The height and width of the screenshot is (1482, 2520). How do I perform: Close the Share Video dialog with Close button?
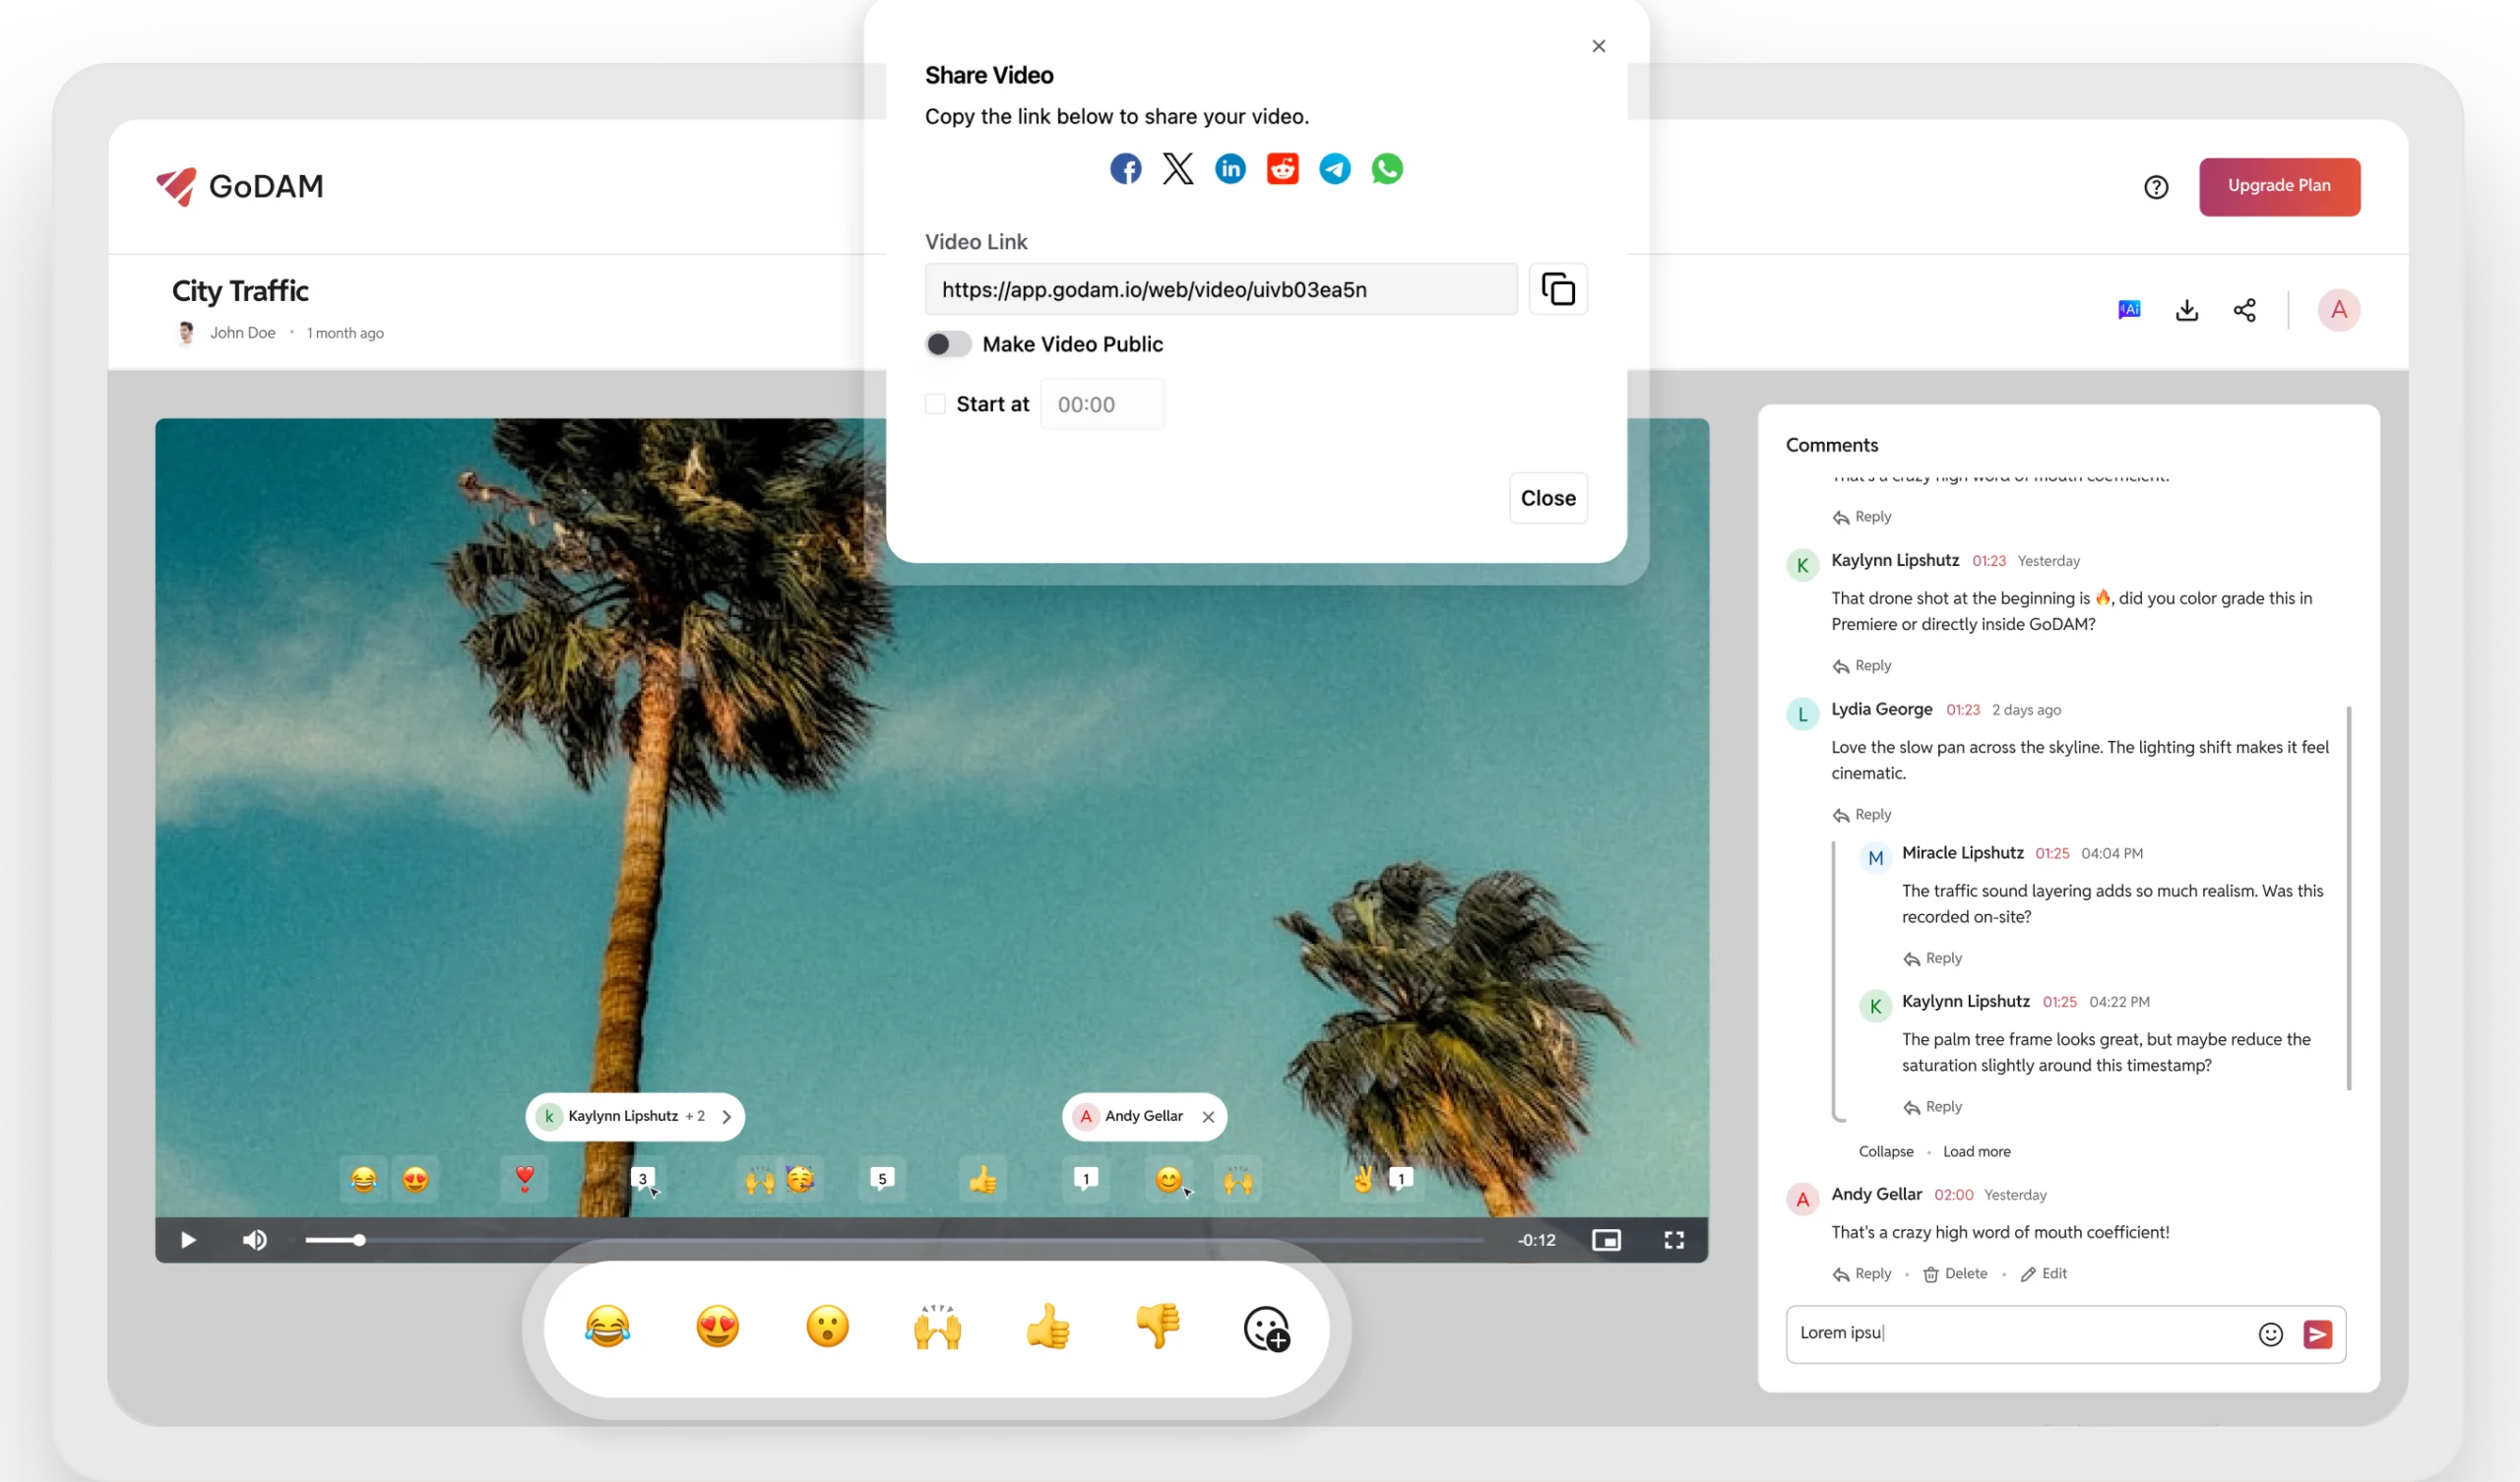(x=1547, y=498)
